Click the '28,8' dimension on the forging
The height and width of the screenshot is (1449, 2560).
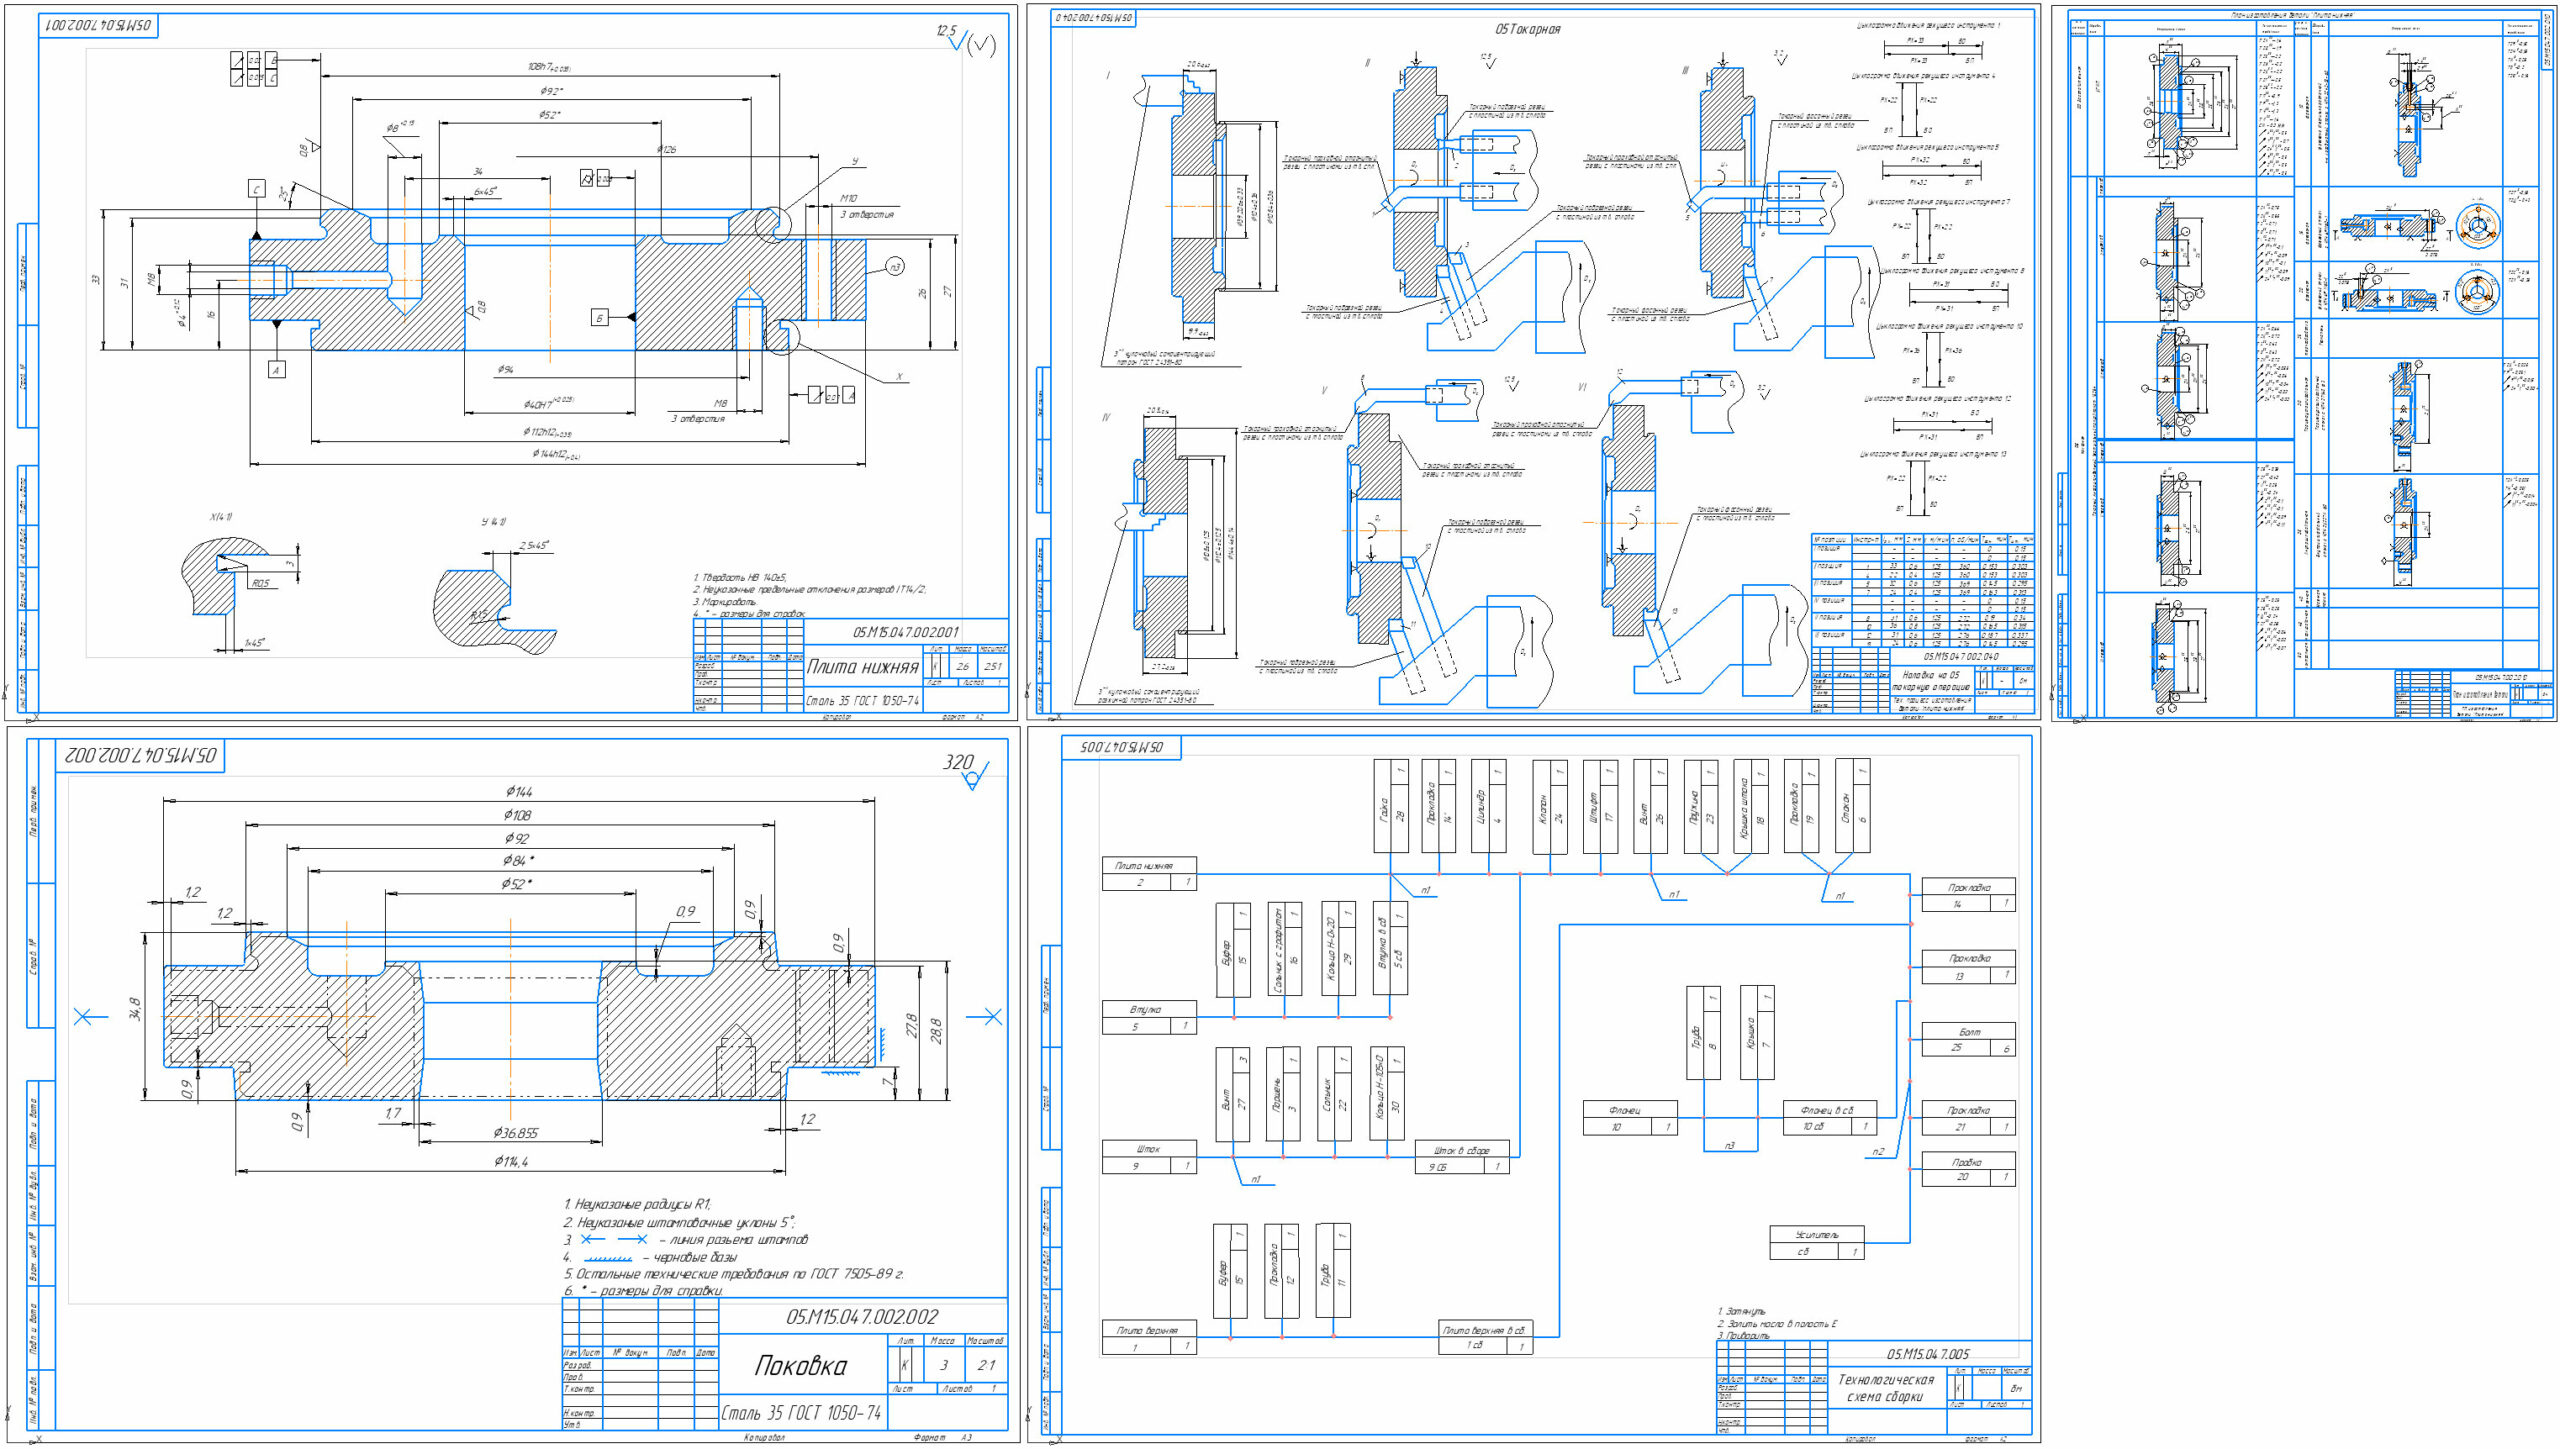click(x=936, y=1030)
